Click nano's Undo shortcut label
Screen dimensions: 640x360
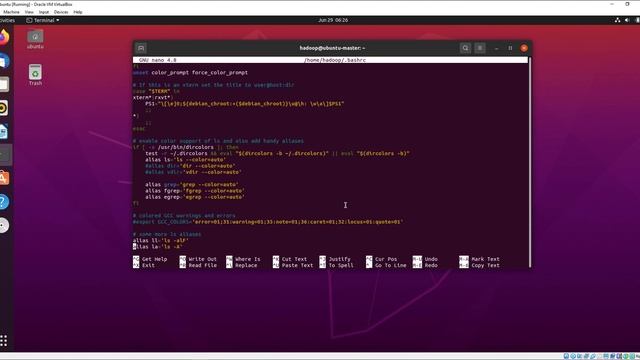pyautogui.click(x=431, y=259)
